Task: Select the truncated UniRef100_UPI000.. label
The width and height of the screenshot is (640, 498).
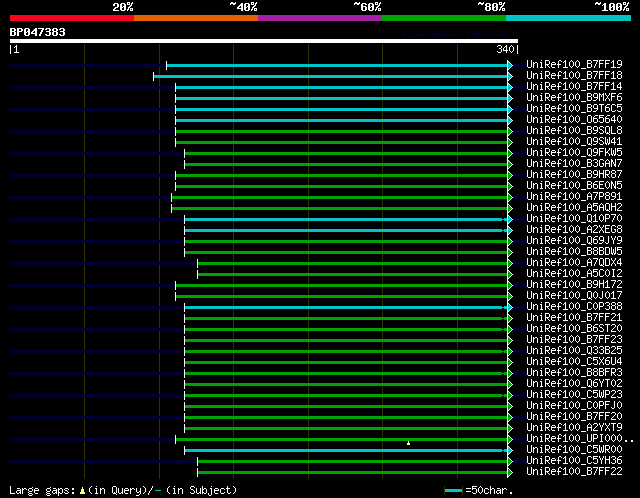Action: 580,439
